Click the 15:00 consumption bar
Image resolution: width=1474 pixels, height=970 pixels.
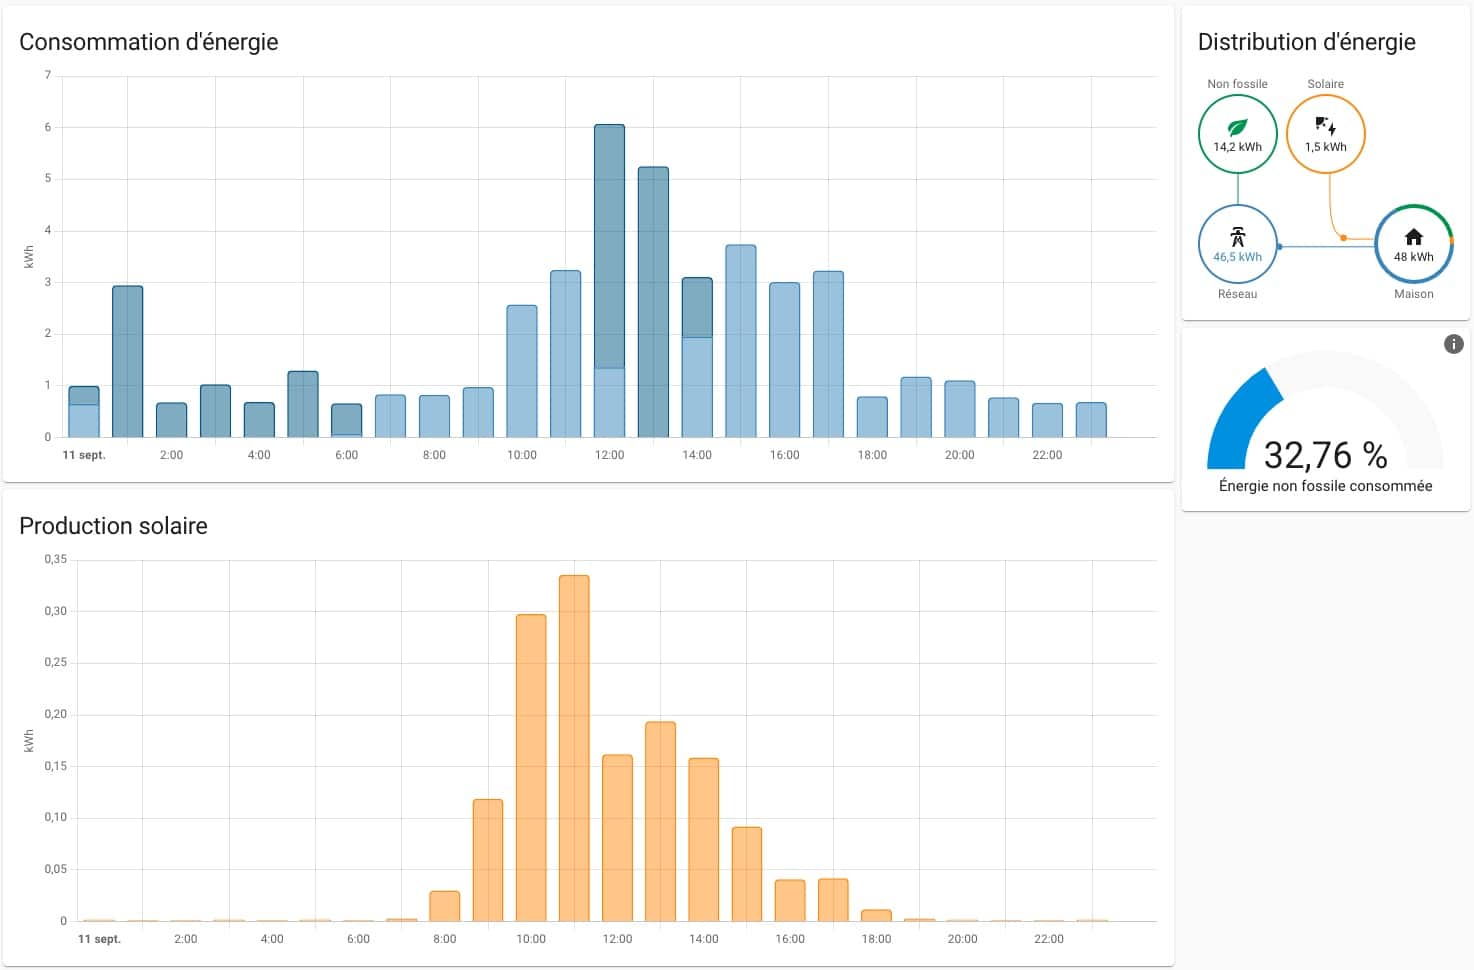point(741,341)
